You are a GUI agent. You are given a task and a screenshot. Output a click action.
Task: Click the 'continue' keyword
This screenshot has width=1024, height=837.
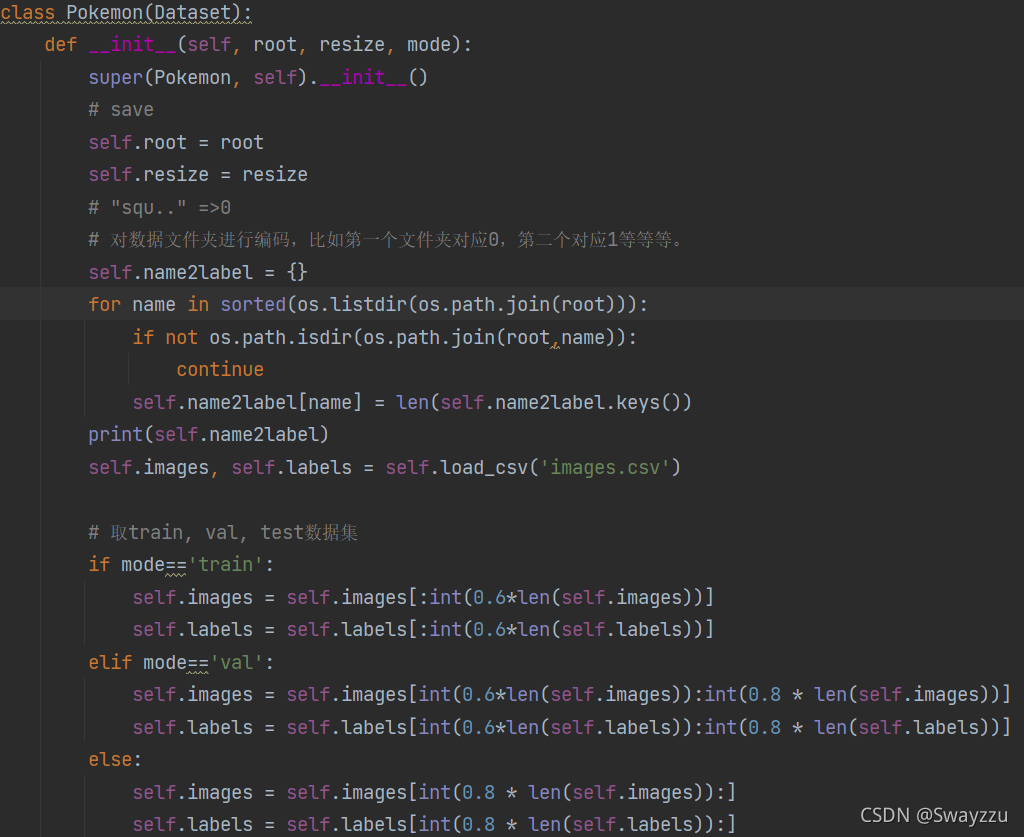220,370
